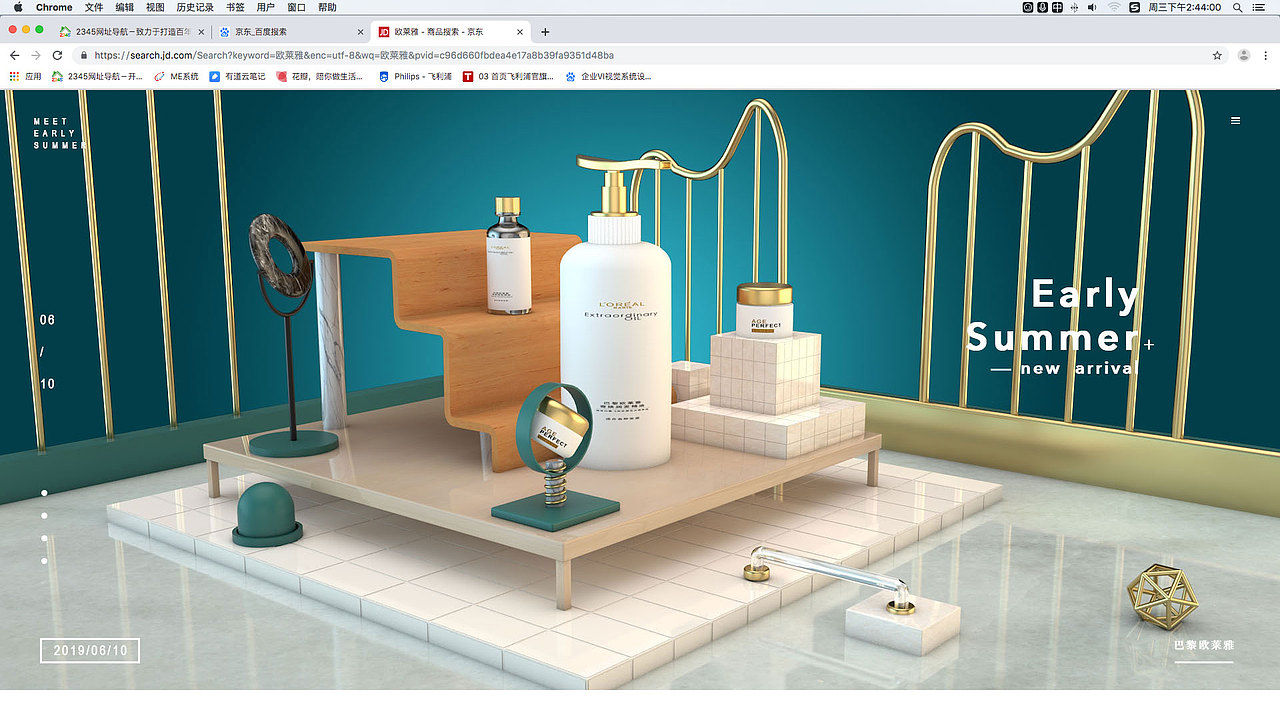Open the 03 首页飞利浦官旗 bookmark
Viewport: 1280px width, 720px height.
(x=509, y=76)
